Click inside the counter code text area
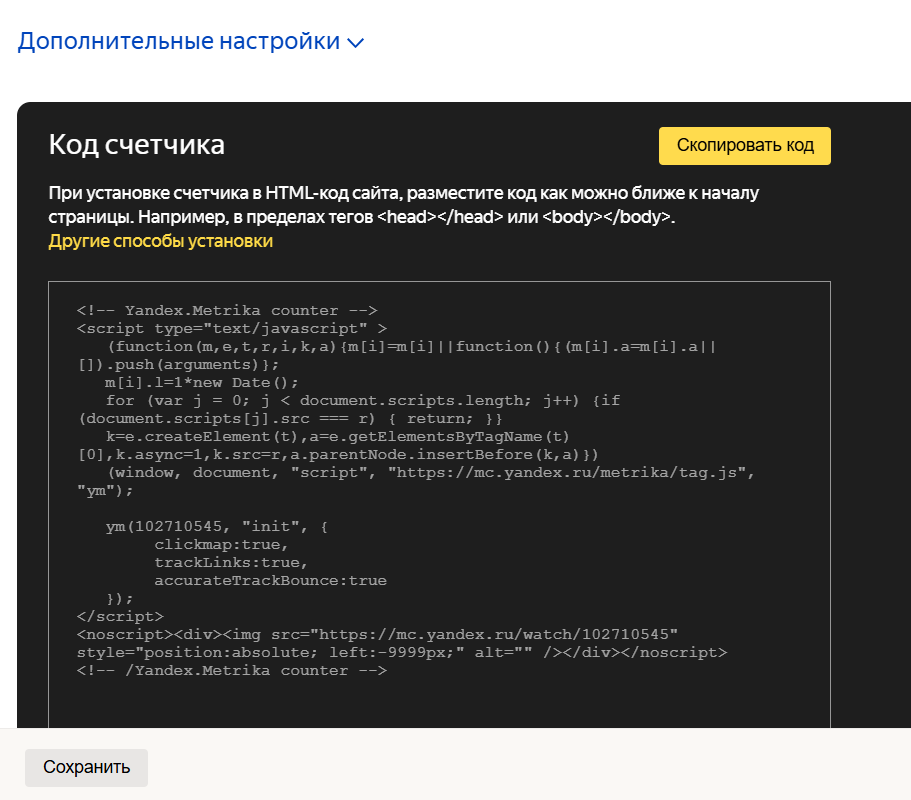 [439, 504]
